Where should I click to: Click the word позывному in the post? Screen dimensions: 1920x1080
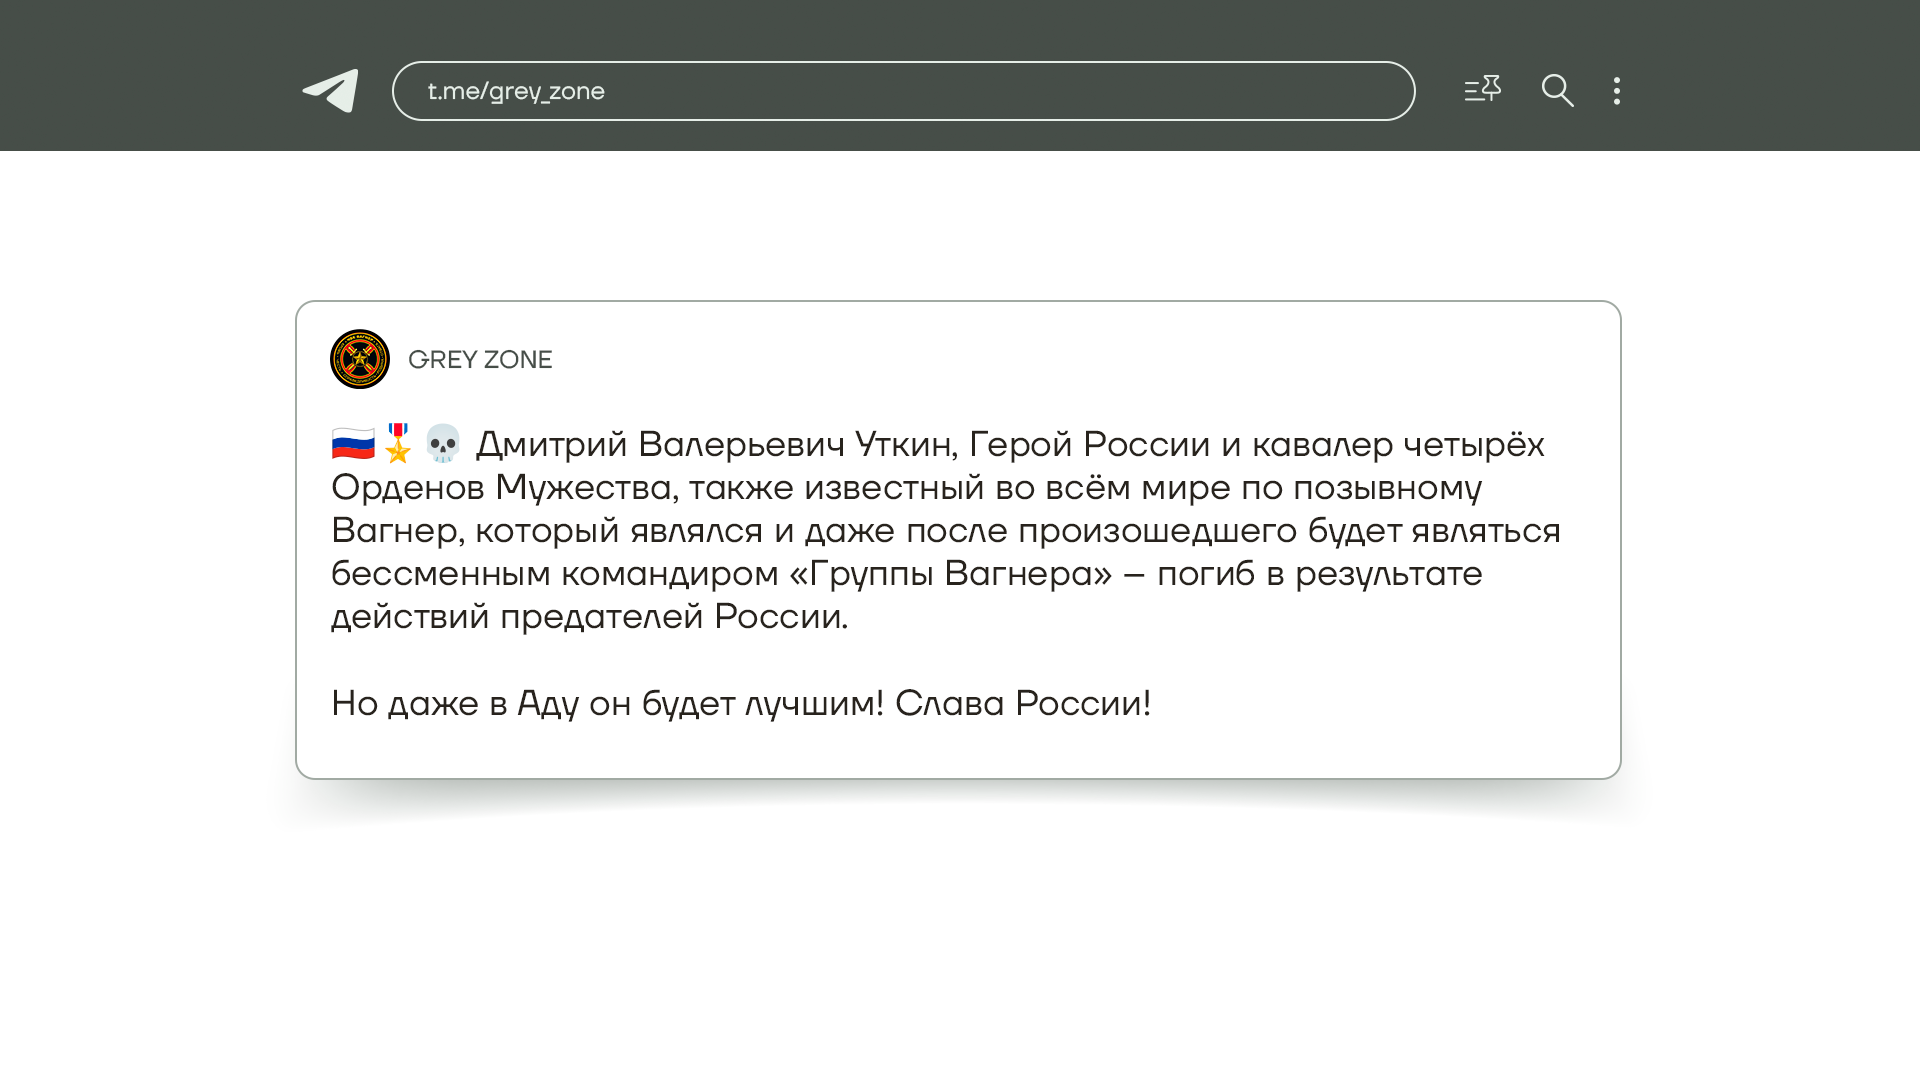[x=1387, y=488]
